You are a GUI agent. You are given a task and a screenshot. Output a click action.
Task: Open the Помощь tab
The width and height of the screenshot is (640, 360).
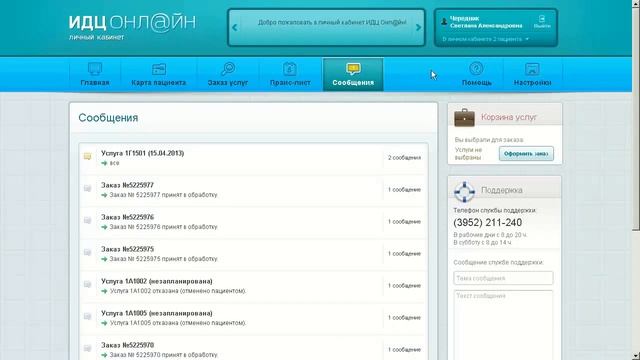[476, 74]
